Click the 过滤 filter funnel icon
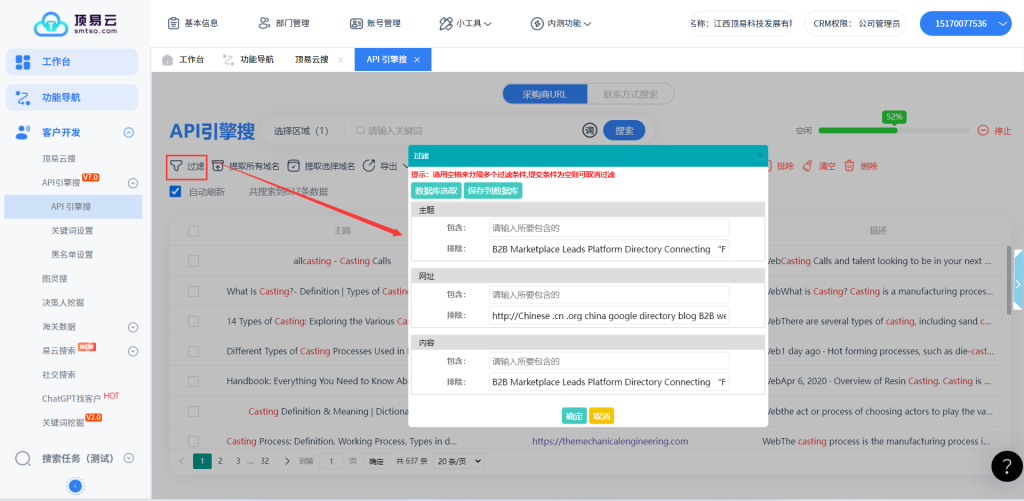The image size is (1024, 501). point(176,166)
